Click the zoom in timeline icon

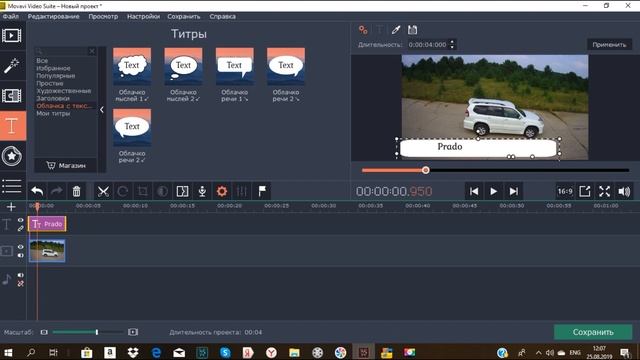coord(133,332)
